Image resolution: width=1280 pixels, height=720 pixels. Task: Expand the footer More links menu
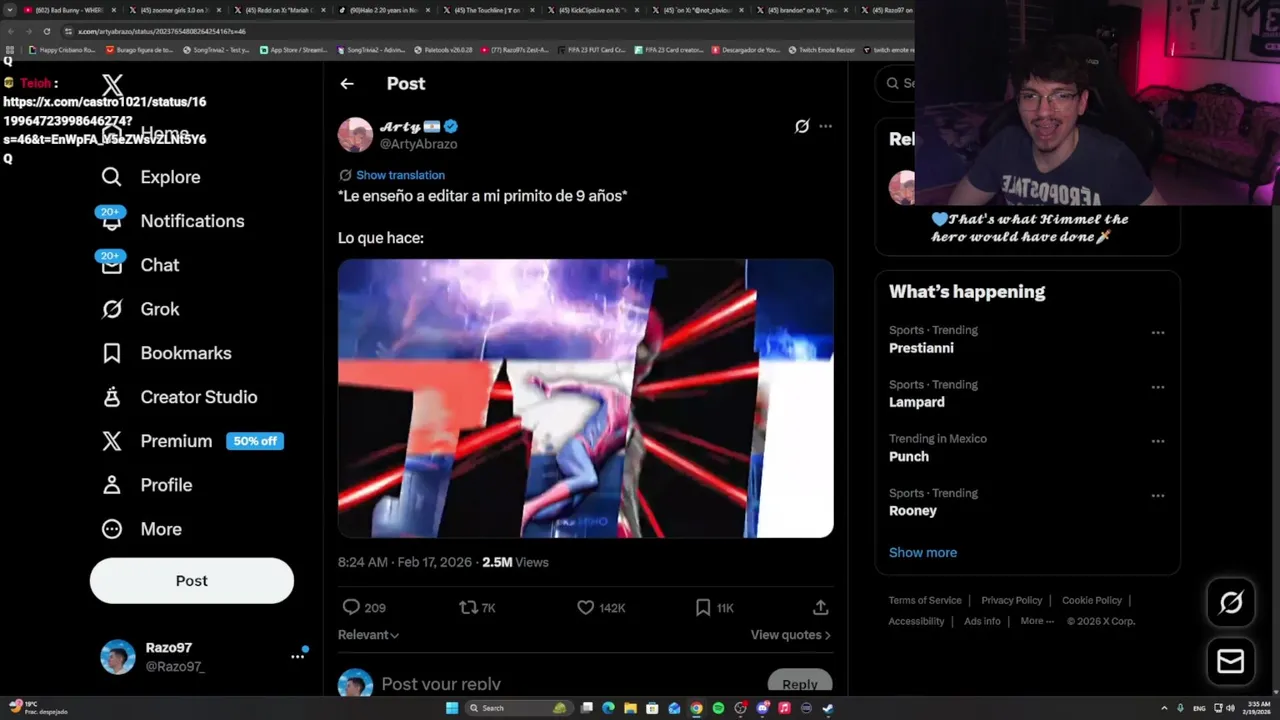pyautogui.click(x=1037, y=621)
